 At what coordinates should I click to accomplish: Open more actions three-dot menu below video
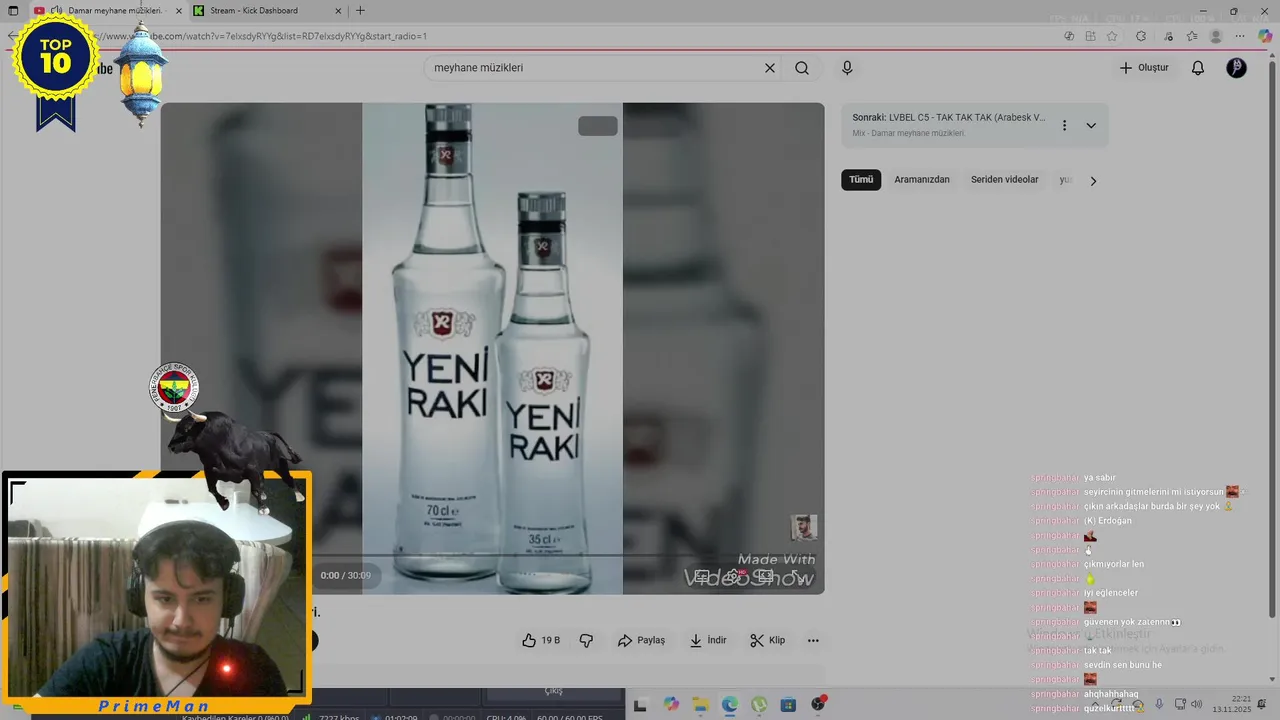[x=813, y=640]
